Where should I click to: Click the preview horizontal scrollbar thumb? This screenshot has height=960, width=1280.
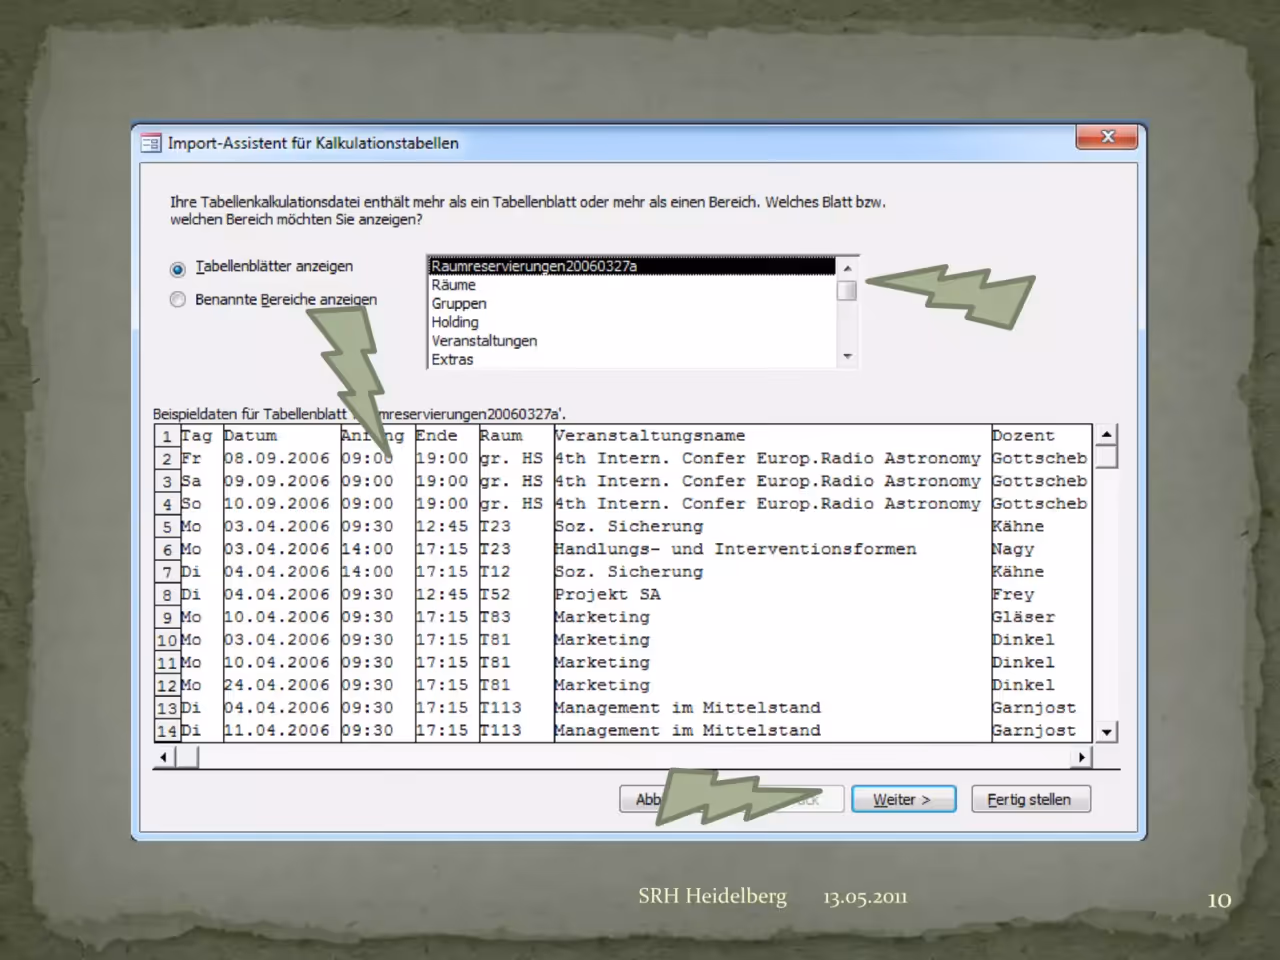click(x=187, y=758)
